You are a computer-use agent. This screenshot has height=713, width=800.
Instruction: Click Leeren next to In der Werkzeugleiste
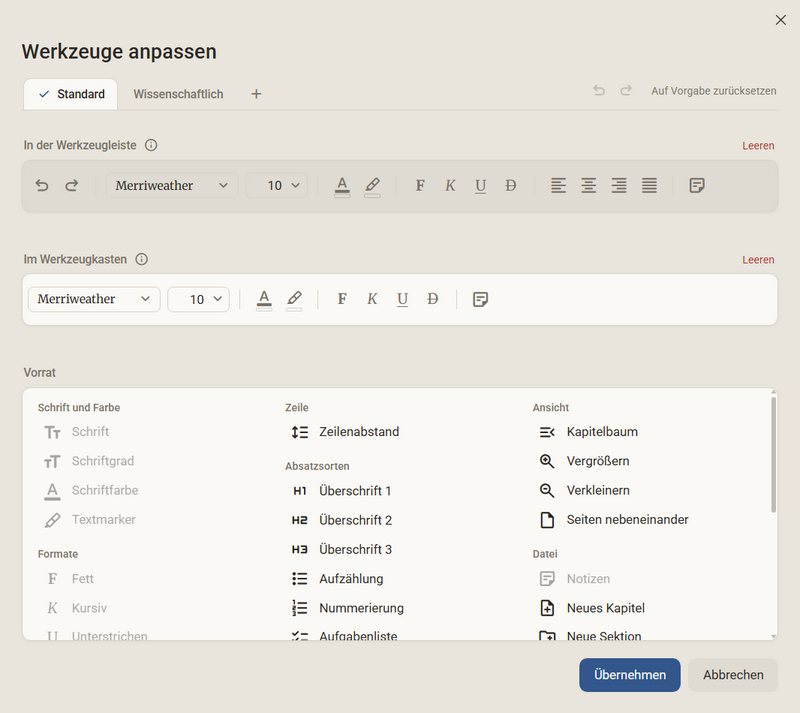pyautogui.click(x=758, y=146)
